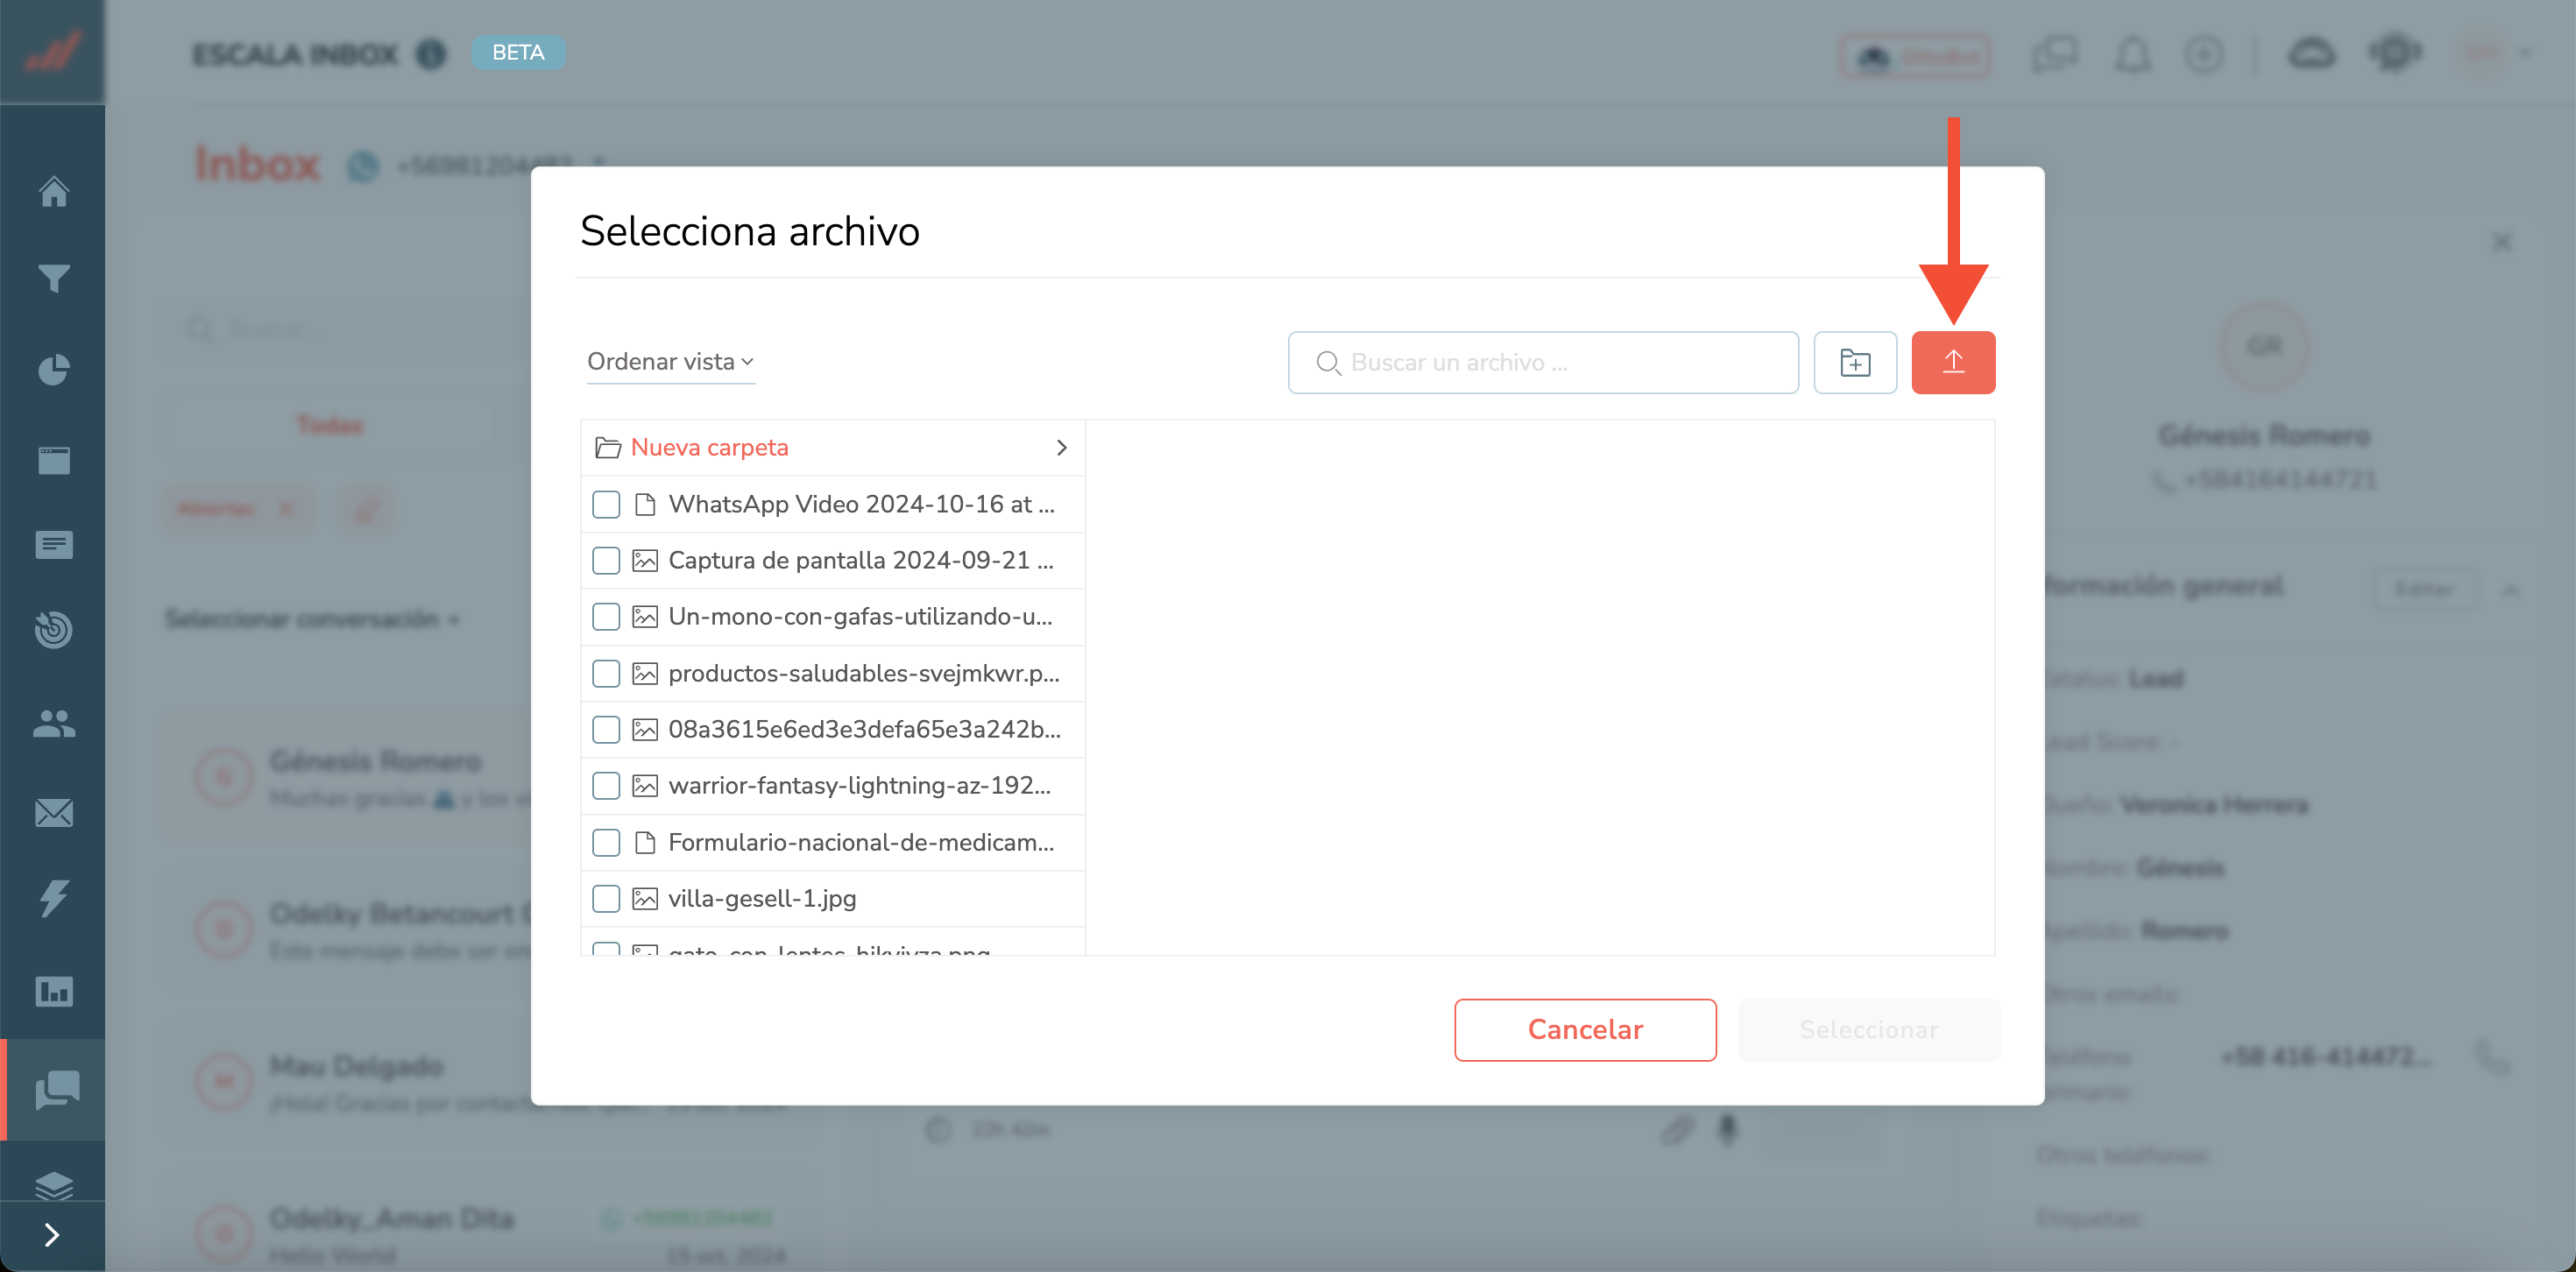Click the Editar button in contact panel
This screenshot has width=2576, height=1272.
(2424, 589)
